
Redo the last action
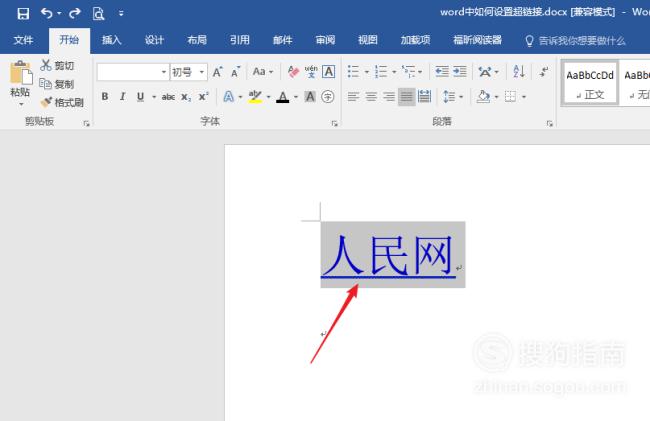(75, 13)
